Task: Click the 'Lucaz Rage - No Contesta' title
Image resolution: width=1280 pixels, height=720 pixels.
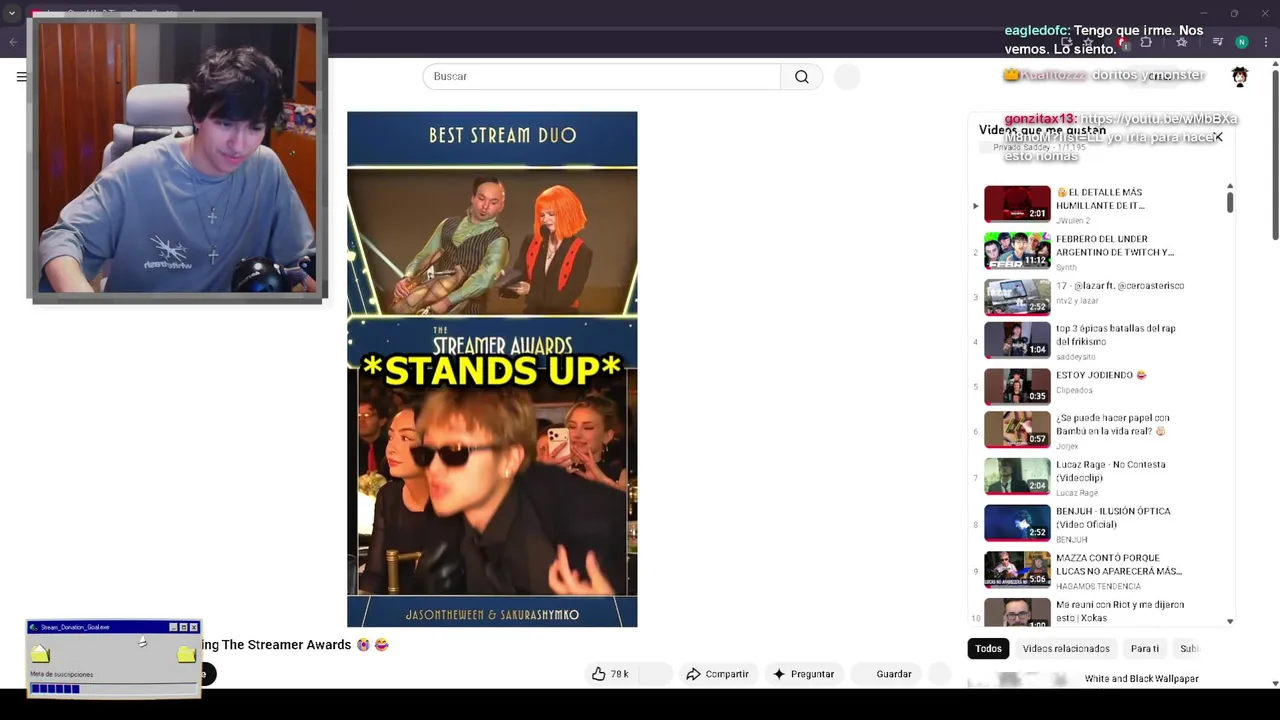Action: pos(1111,471)
